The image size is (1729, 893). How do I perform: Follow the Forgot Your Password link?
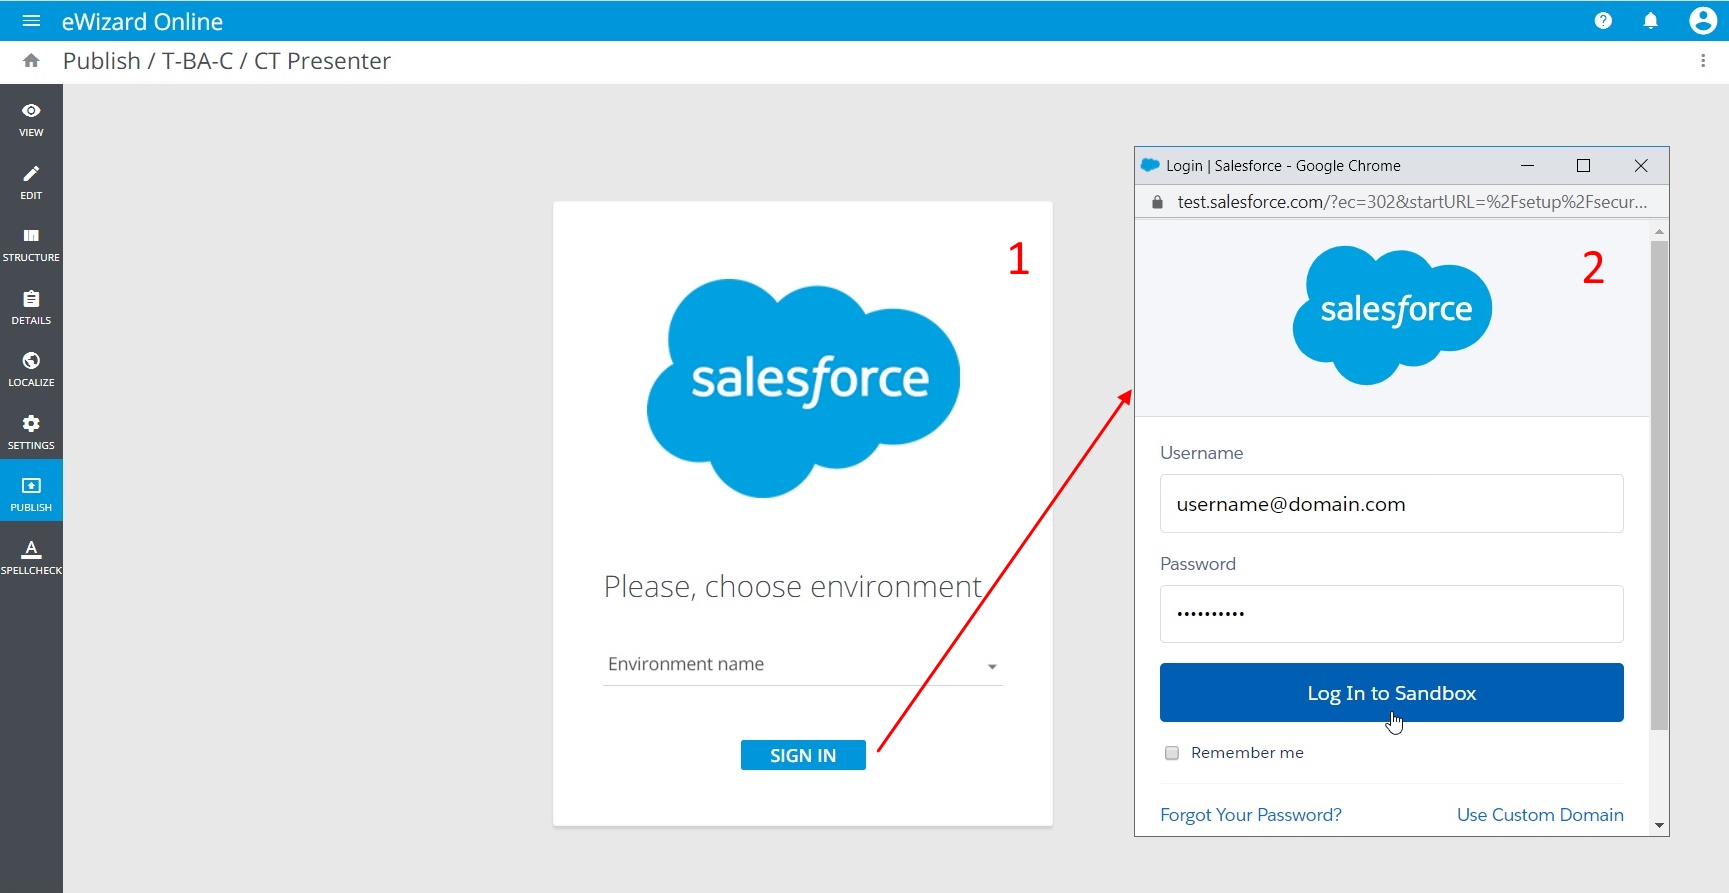1250,815
